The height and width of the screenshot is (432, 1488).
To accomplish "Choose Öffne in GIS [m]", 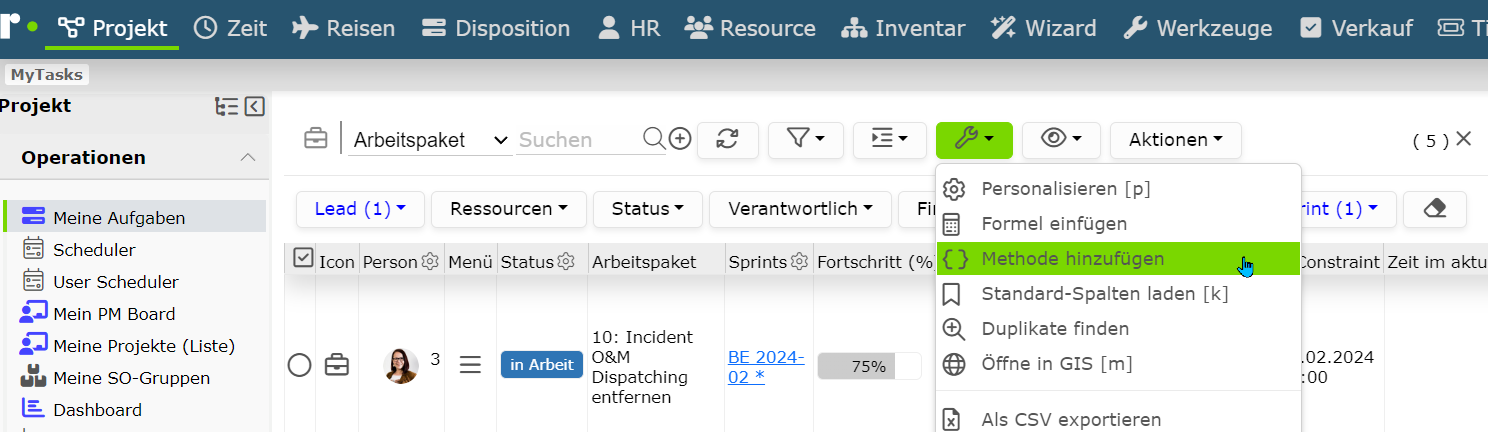I will [1118, 364].
